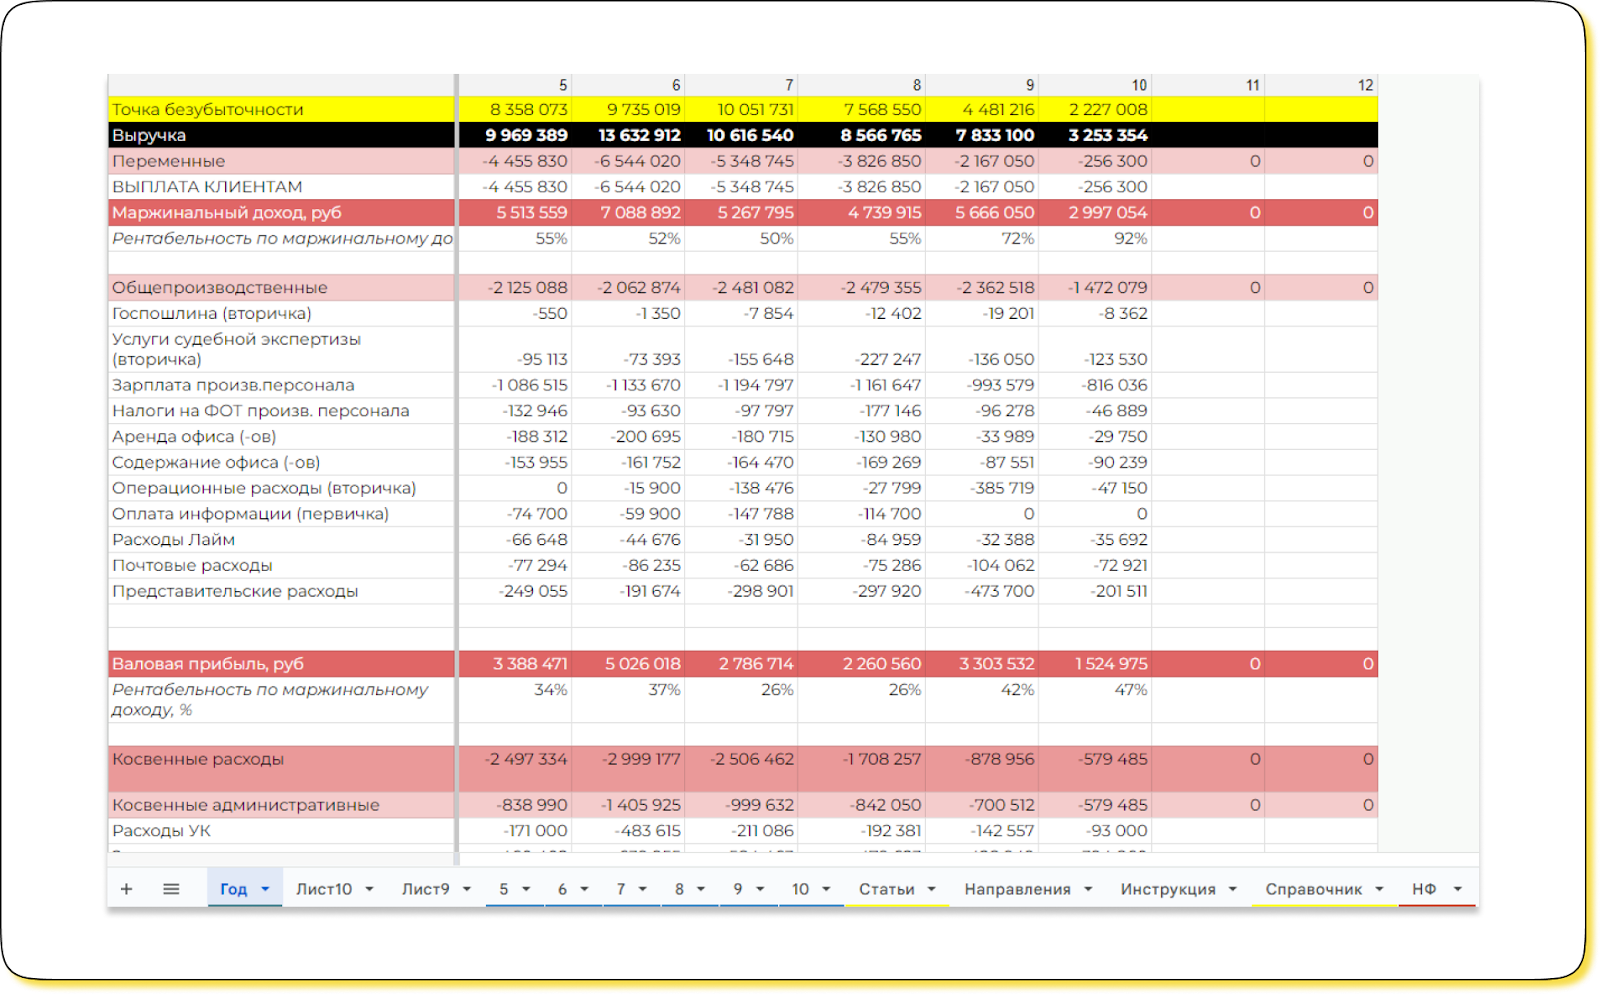
Task: Go to the НФ sheet tab
Action: [1423, 889]
